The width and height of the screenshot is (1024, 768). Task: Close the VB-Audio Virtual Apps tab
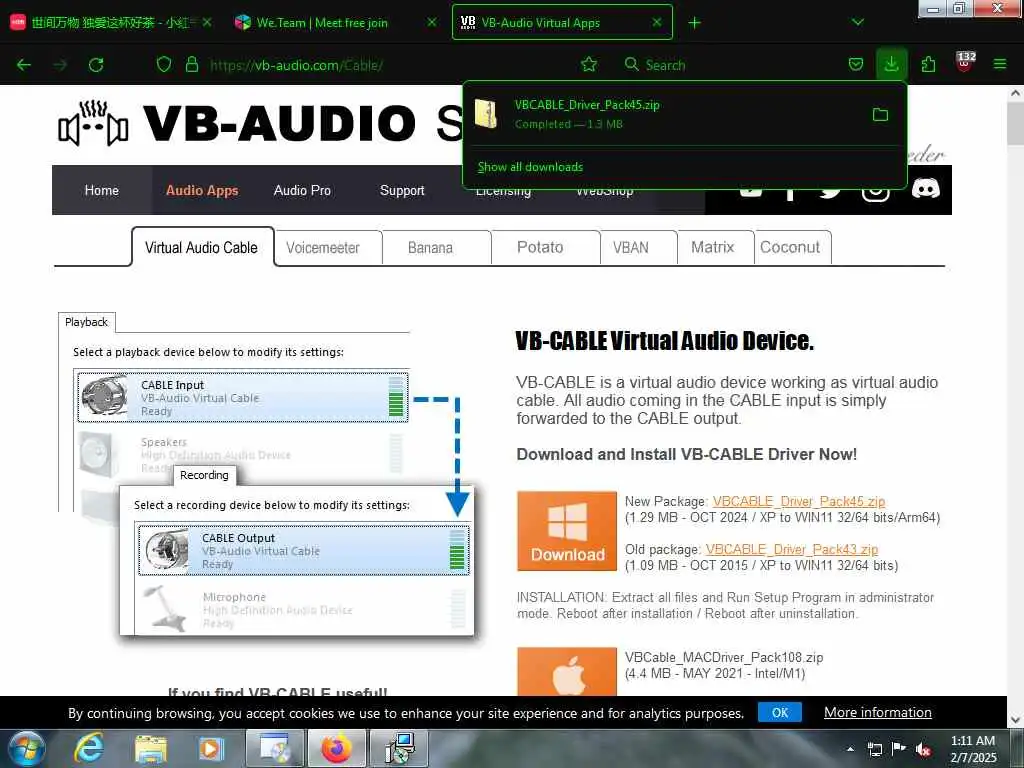coord(657,22)
